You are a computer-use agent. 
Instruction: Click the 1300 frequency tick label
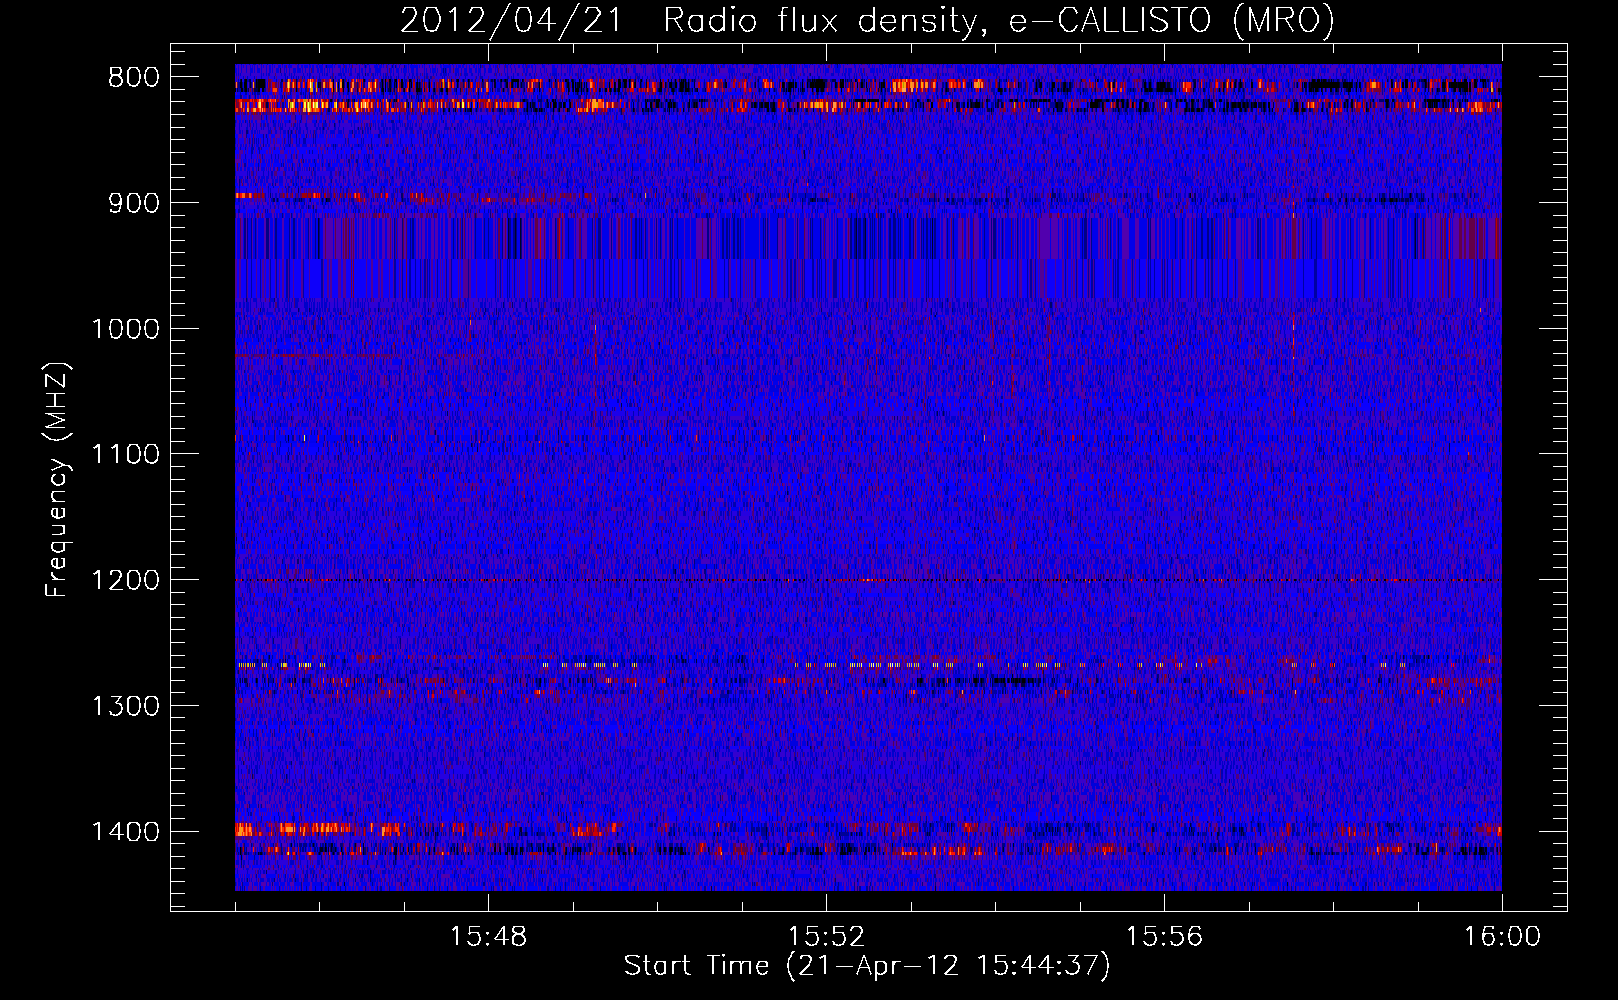click(x=125, y=706)
